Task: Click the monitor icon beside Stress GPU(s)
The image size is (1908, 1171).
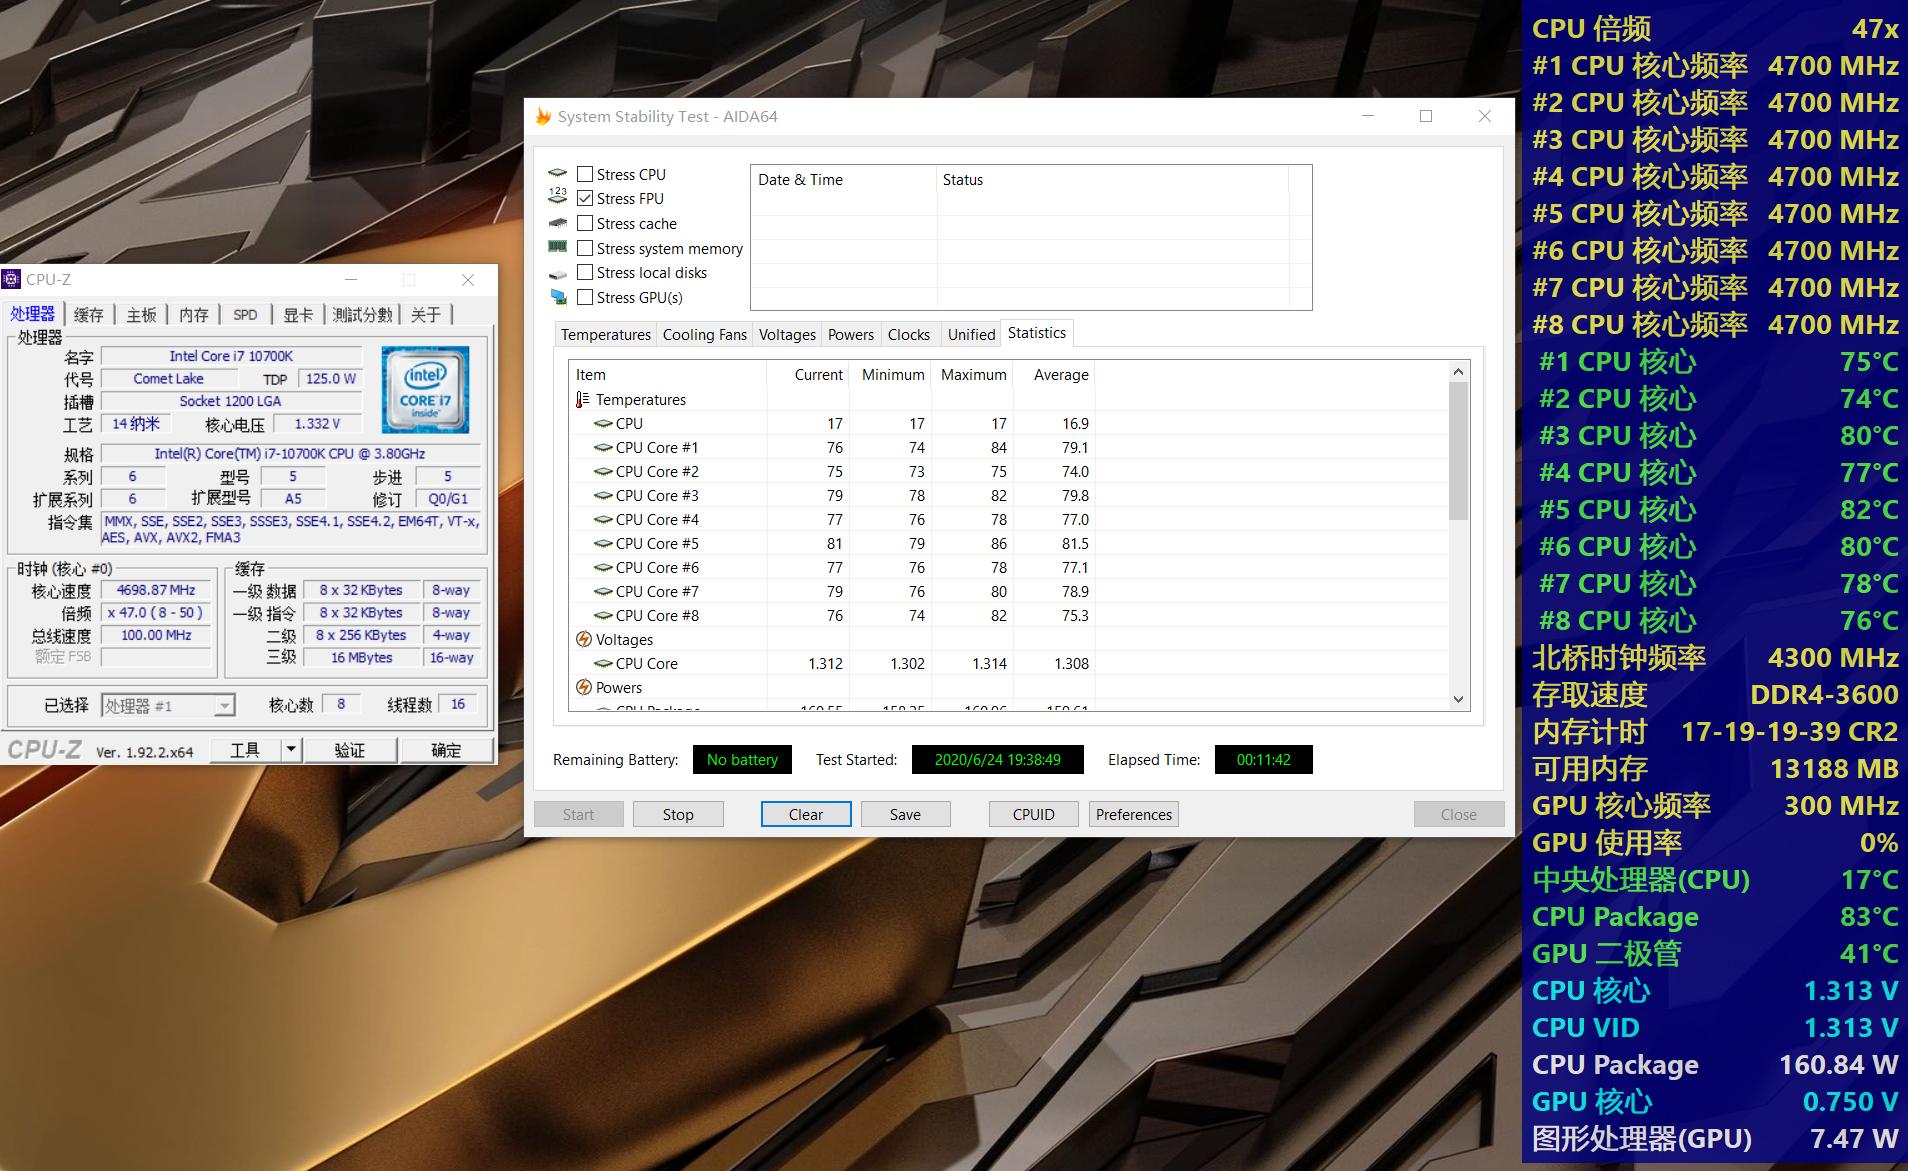Action: click(x=558, y=297)
